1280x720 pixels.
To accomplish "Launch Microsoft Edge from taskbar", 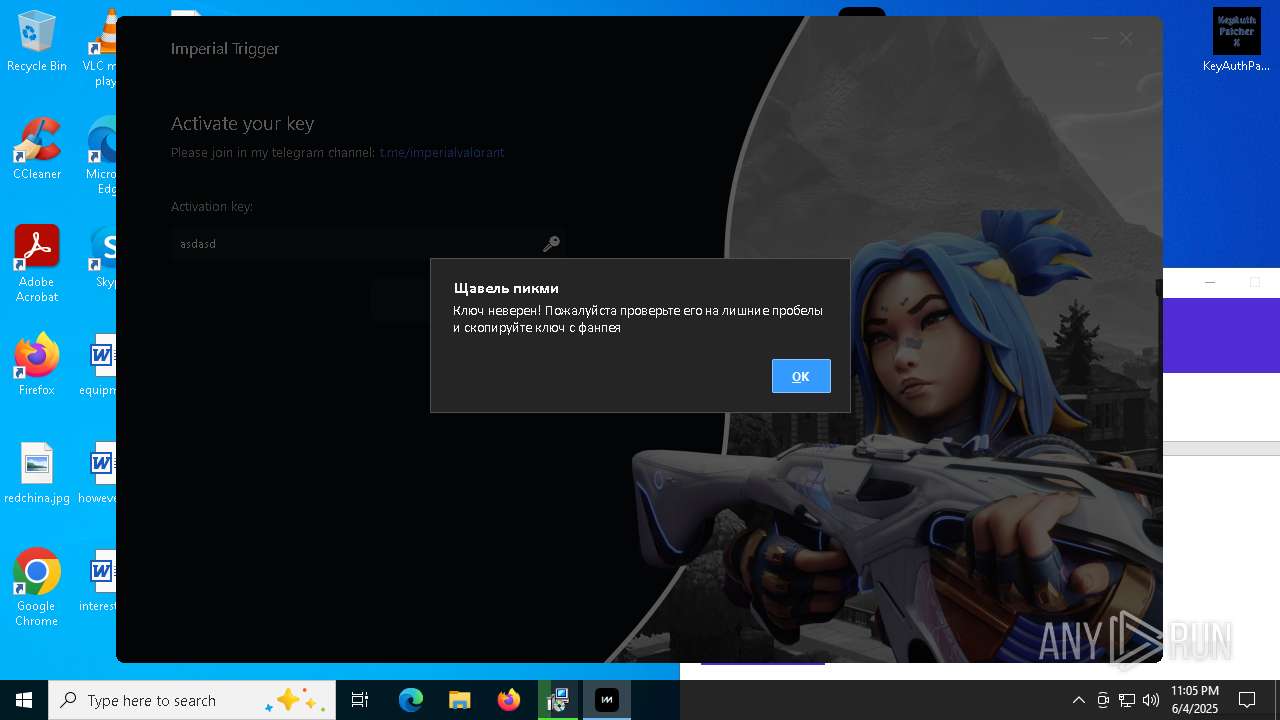I will click(411, 700).
